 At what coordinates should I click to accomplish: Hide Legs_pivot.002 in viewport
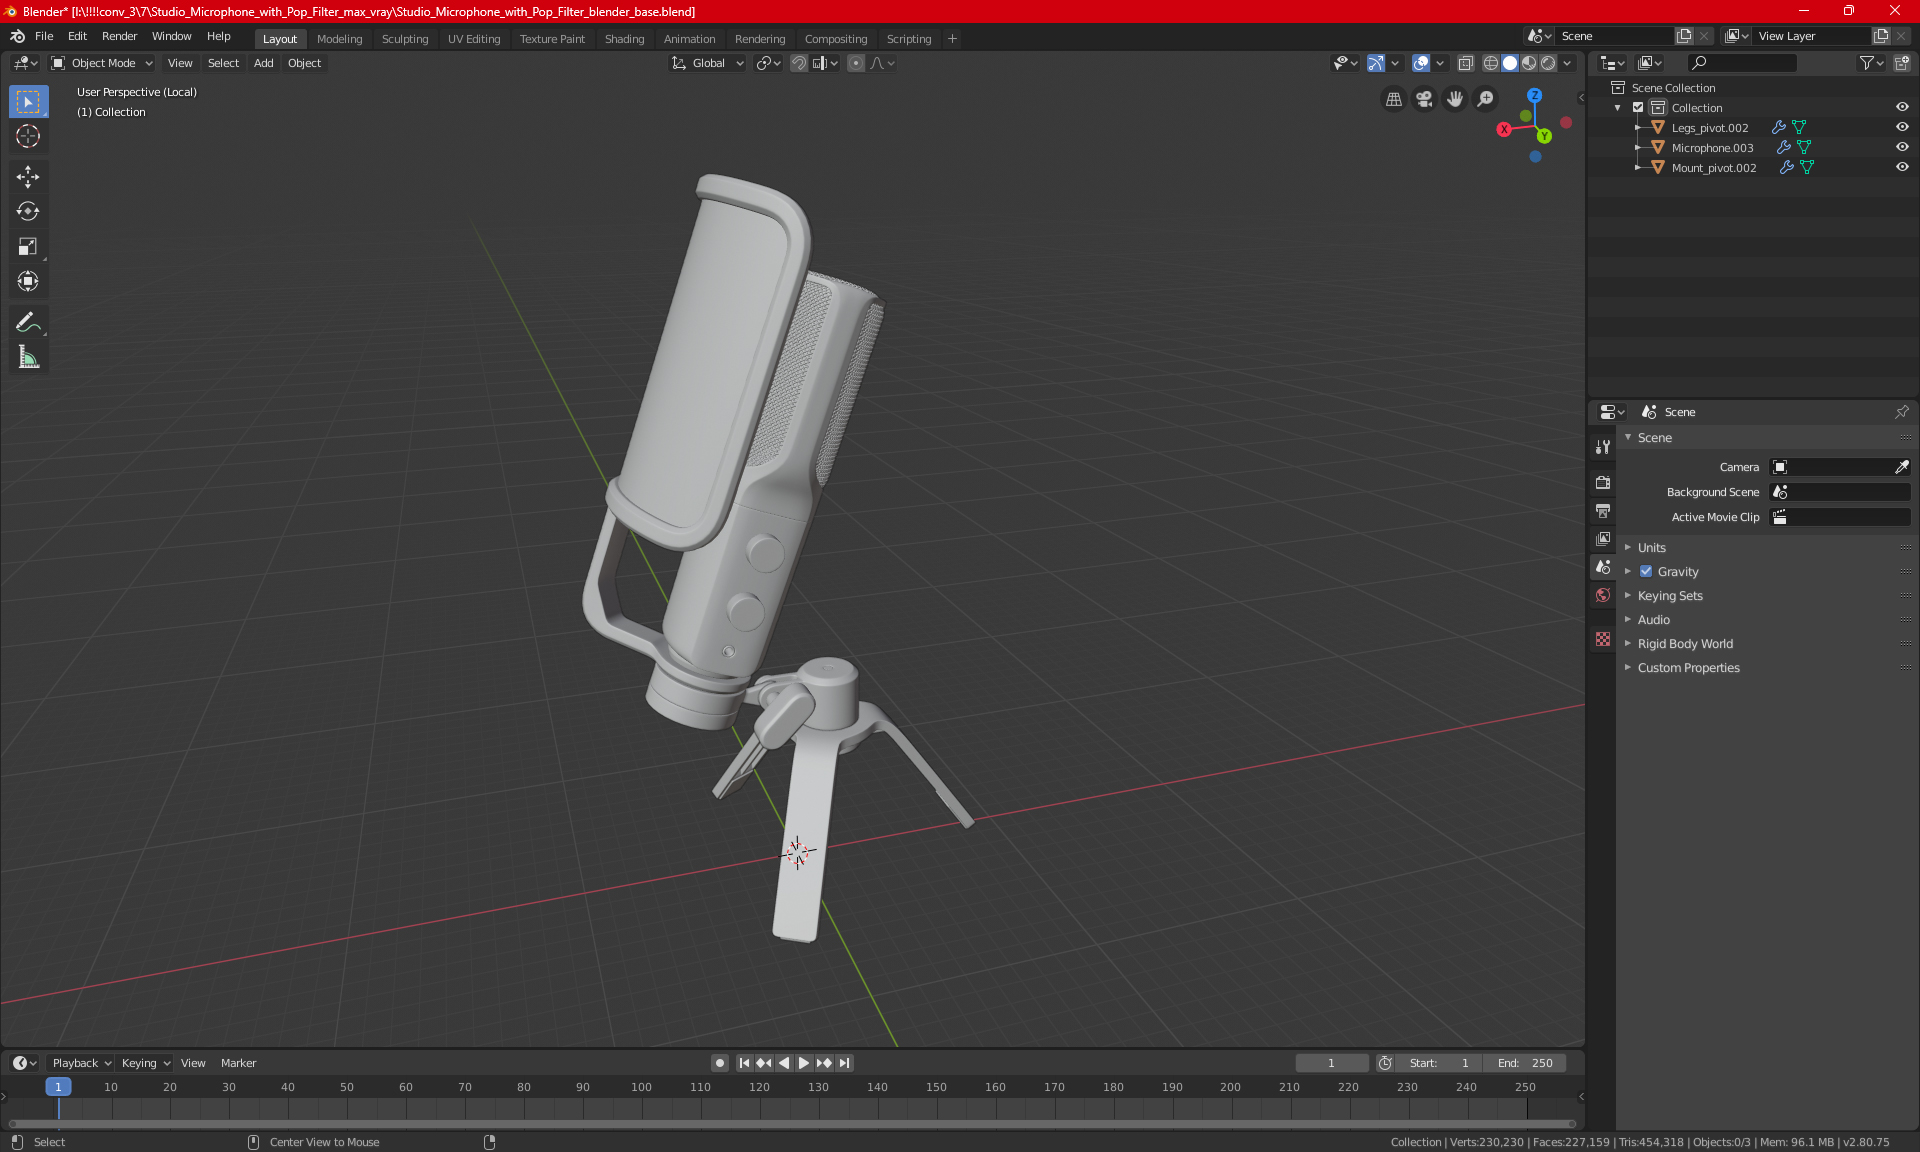point(1902,127)
